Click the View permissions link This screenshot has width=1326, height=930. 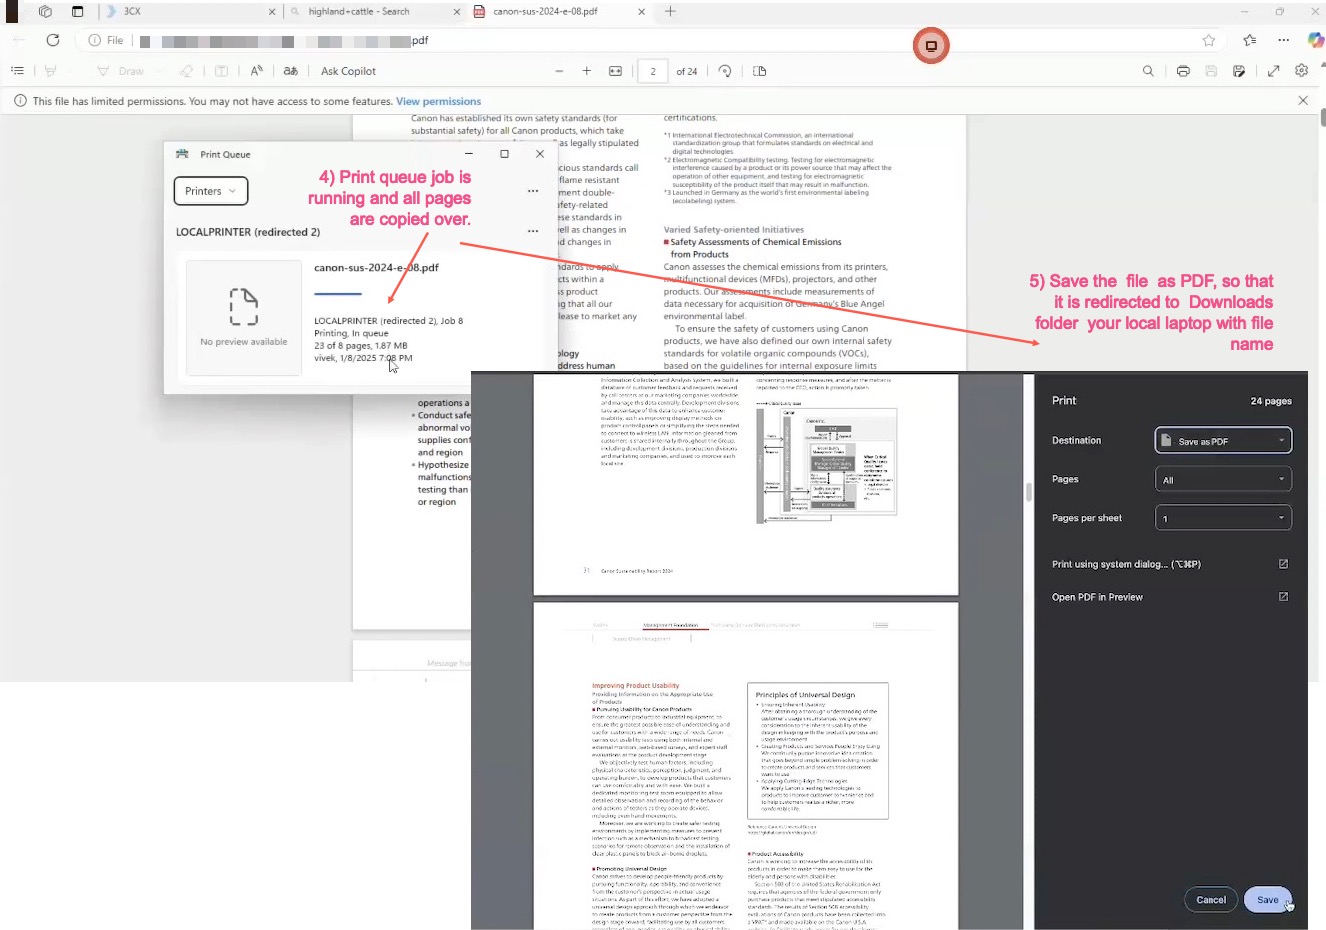click(438, 101)
